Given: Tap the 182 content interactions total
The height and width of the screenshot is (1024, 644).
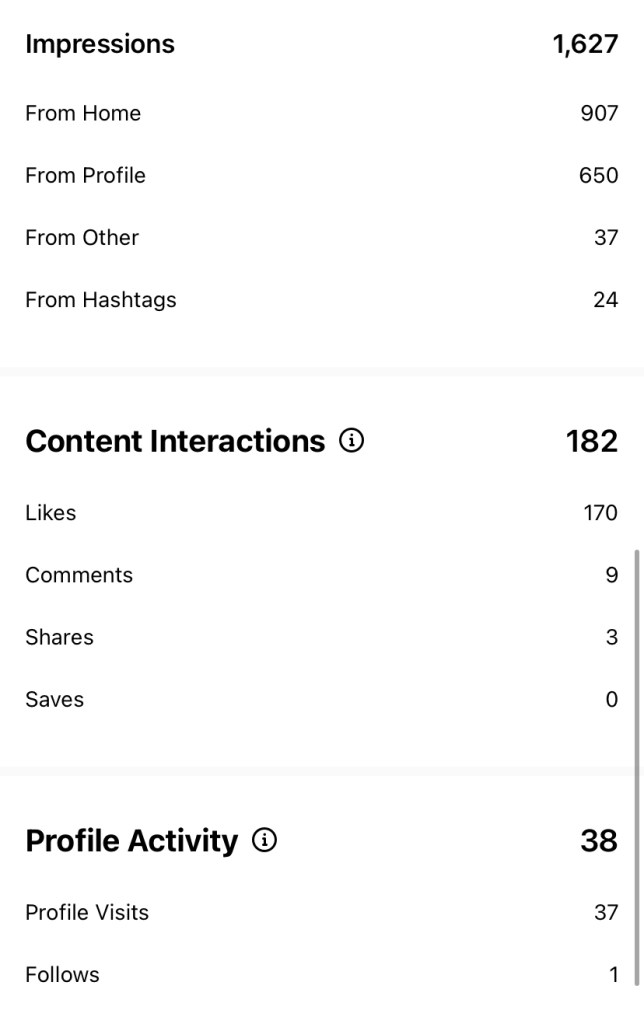Looking at the screenshot, I should tap(591, 441).
